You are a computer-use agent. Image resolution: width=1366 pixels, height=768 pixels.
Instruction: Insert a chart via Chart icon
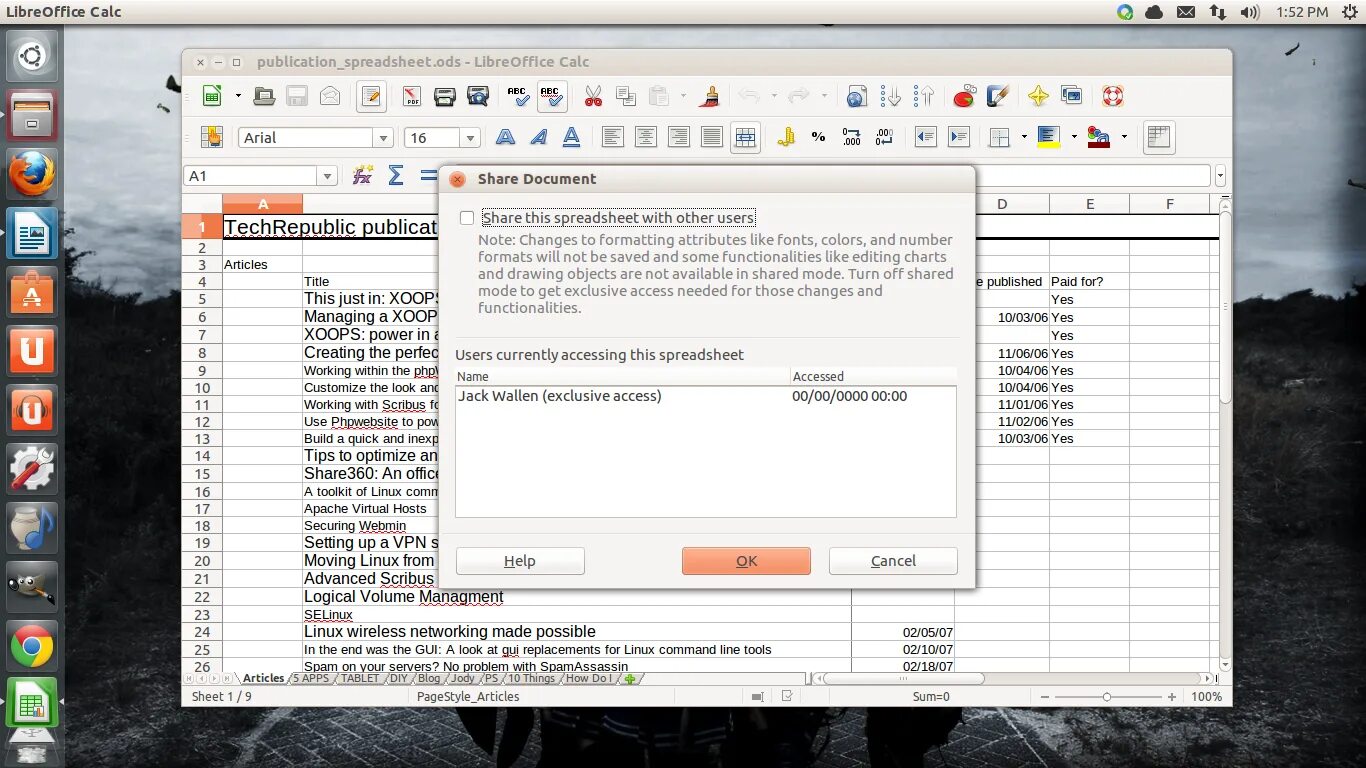tap(964, 96)
